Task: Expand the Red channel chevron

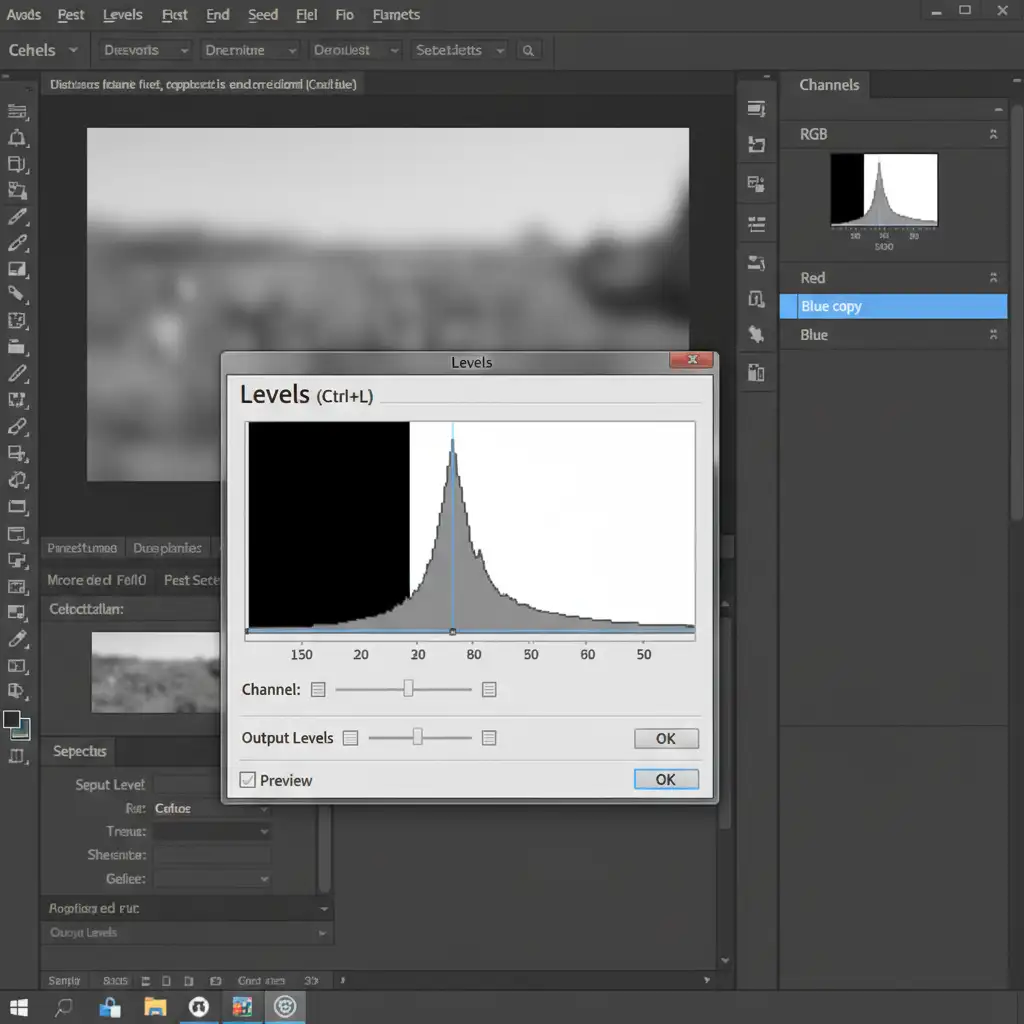Action: [993, 278]
